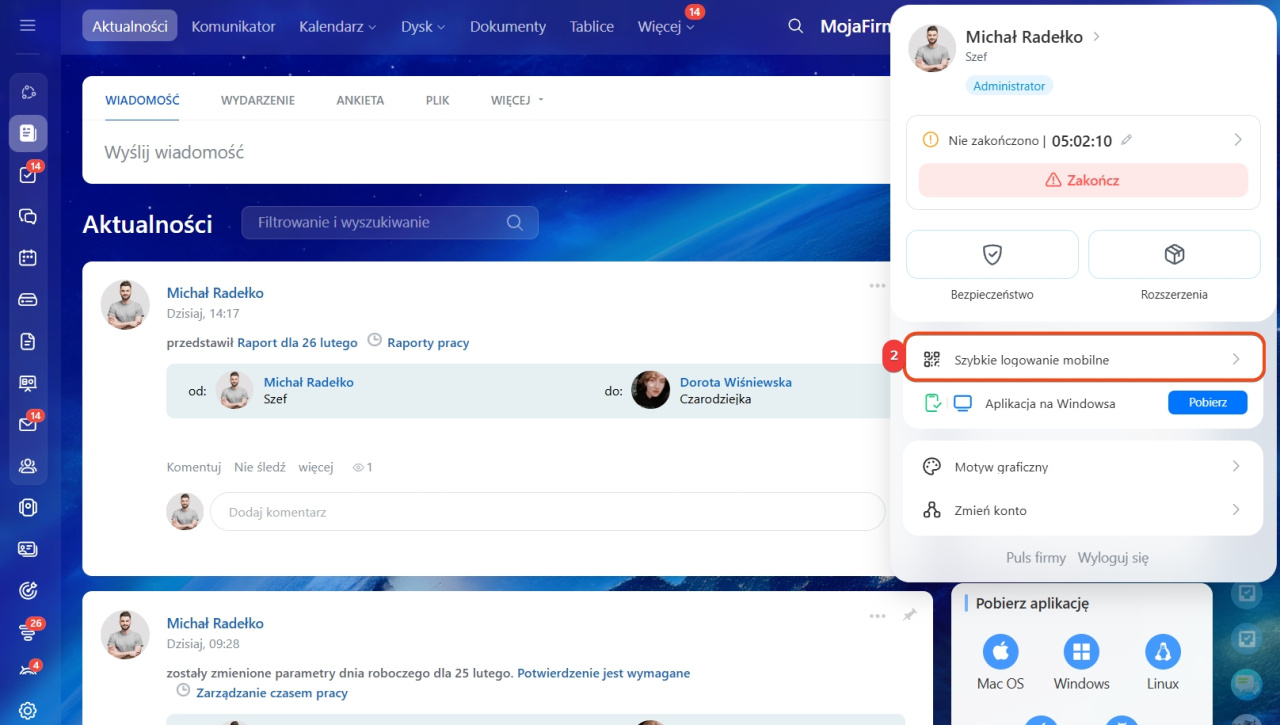Viewport: 1280px width, 725px height.
Task: Download the Windows app from Pobierz aplikację
Action: click(x=1081, y=653)
